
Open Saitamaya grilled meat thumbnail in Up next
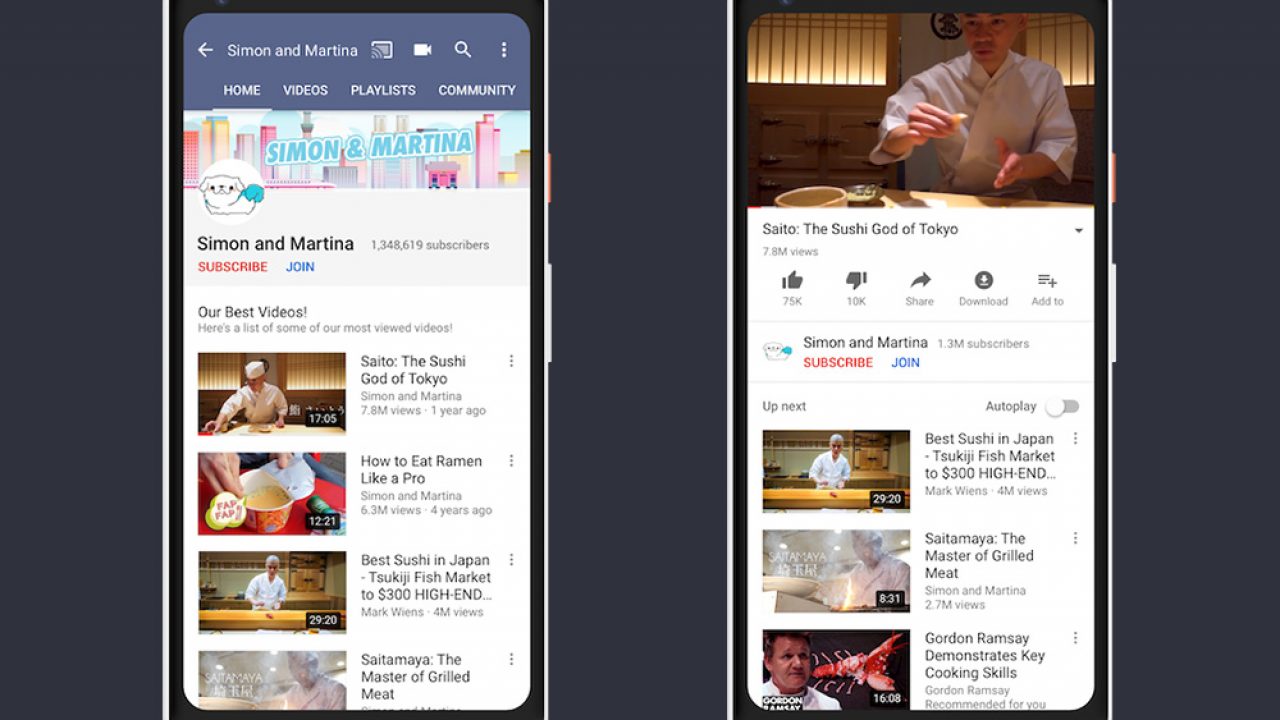click(836, 571)
